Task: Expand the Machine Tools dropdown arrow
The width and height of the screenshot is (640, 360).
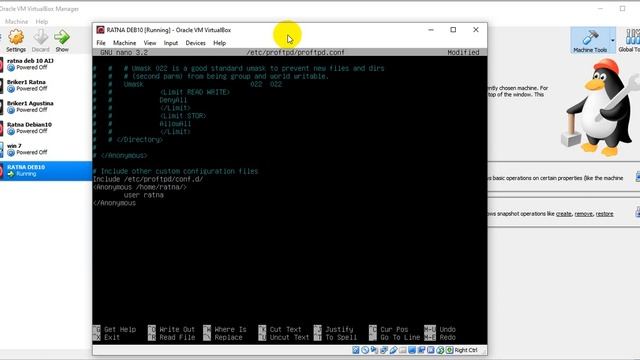Action: [x=612, y=40]
